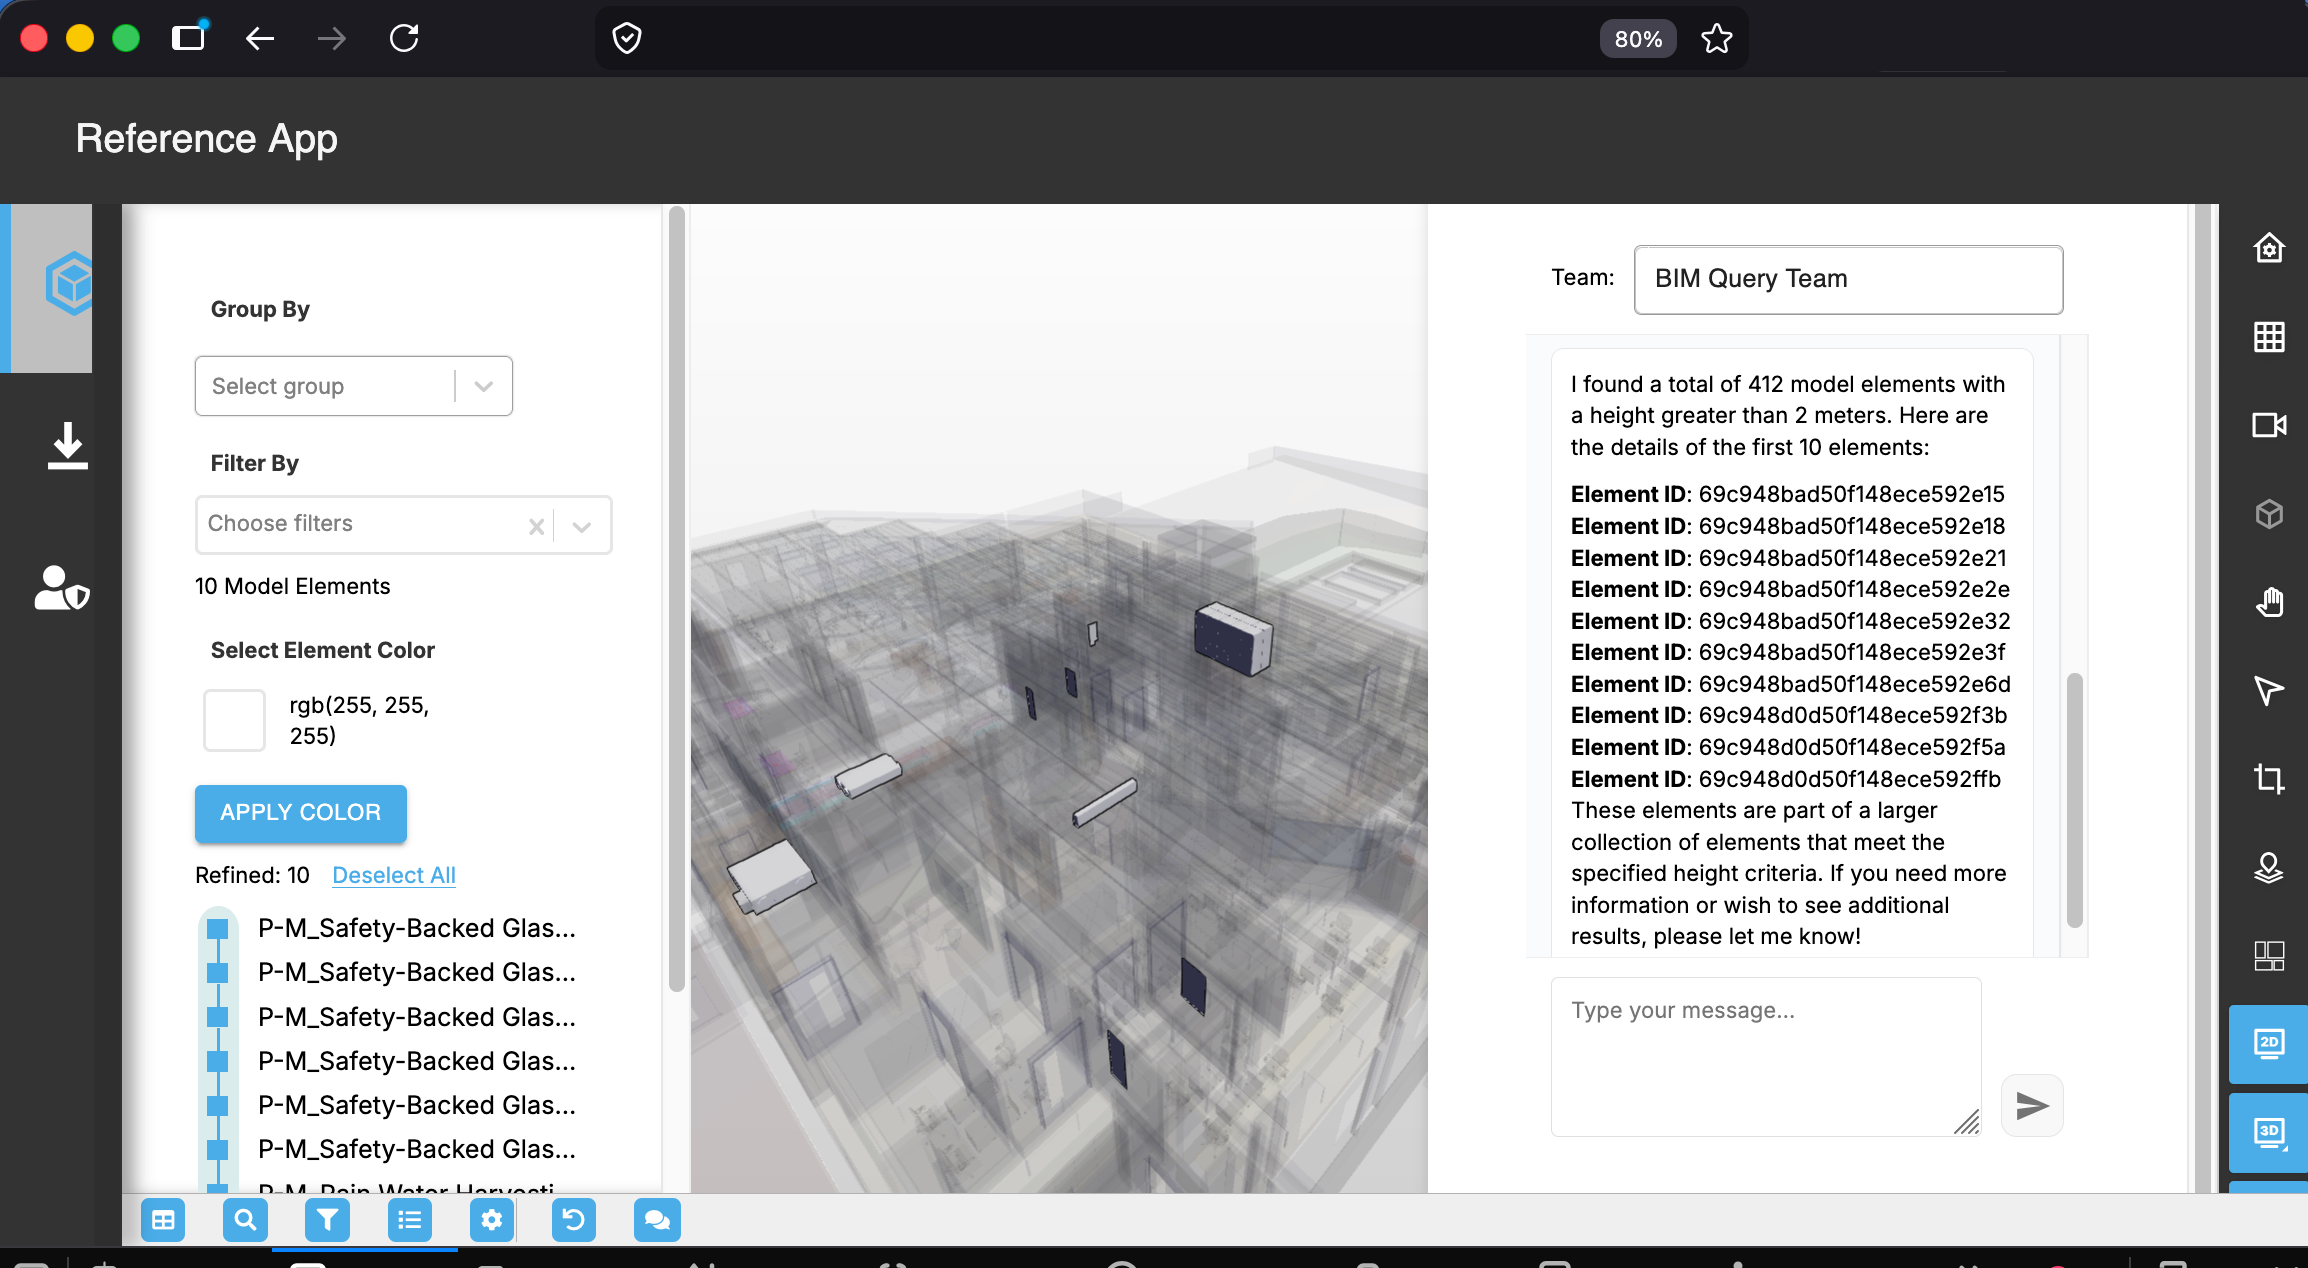Click the download icon in sidebar
This screenshot has height=1268, width=2308.
[x=67, y=445]
